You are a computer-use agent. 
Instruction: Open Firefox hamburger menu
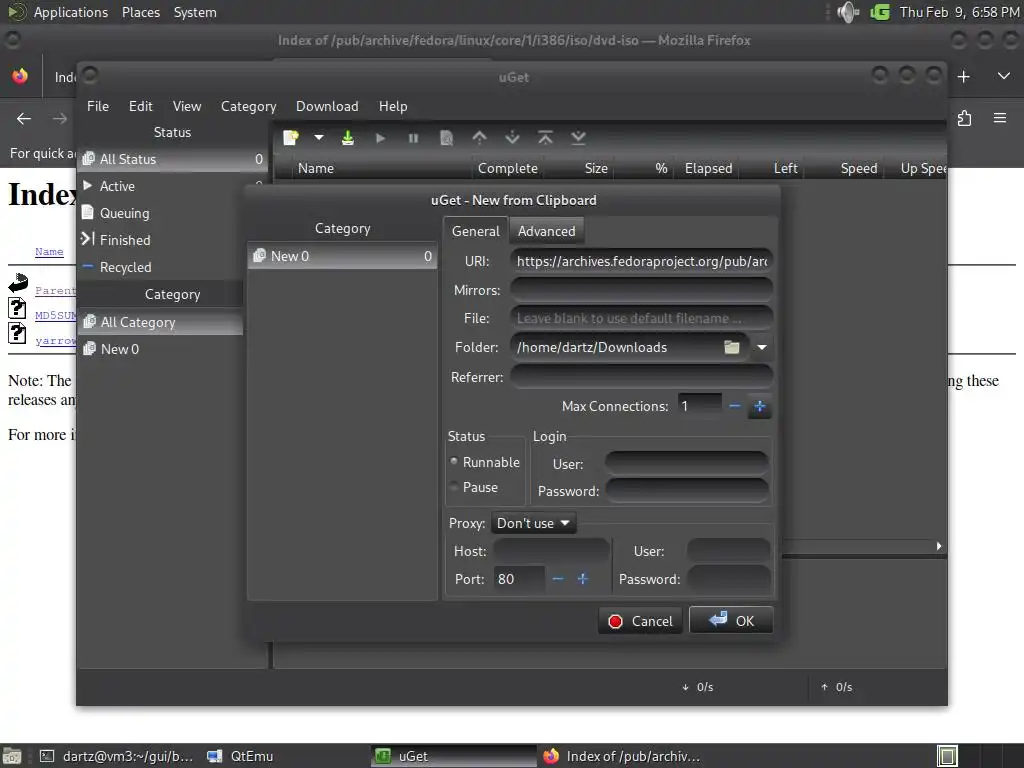1000,118
